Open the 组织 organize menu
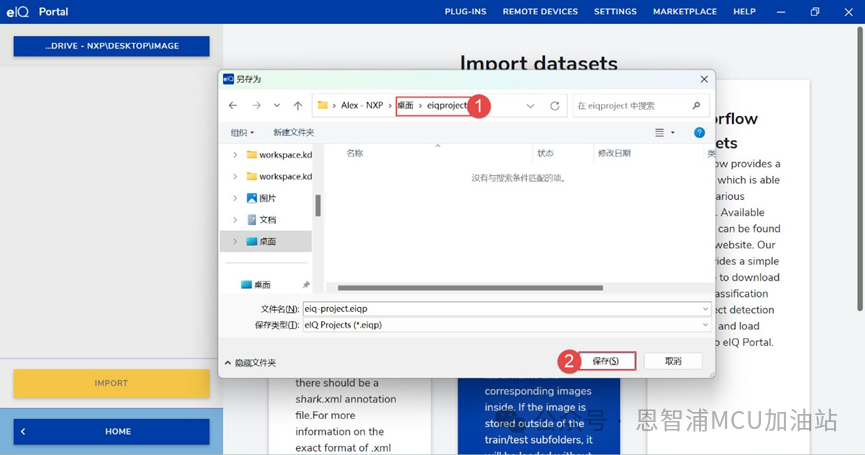865x455 pixels. 242,132
